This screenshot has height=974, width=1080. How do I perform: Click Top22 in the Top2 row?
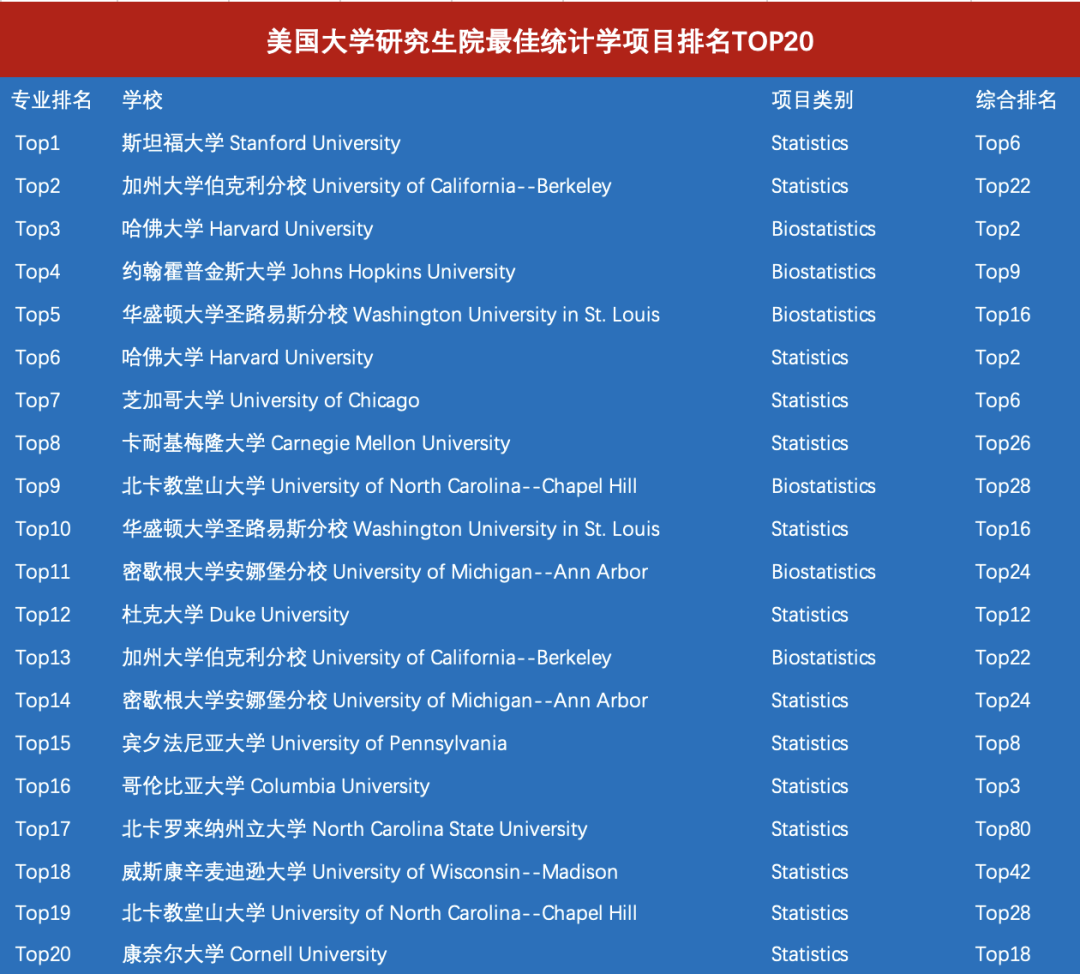pyautogui.click(x=1003, y=186)
